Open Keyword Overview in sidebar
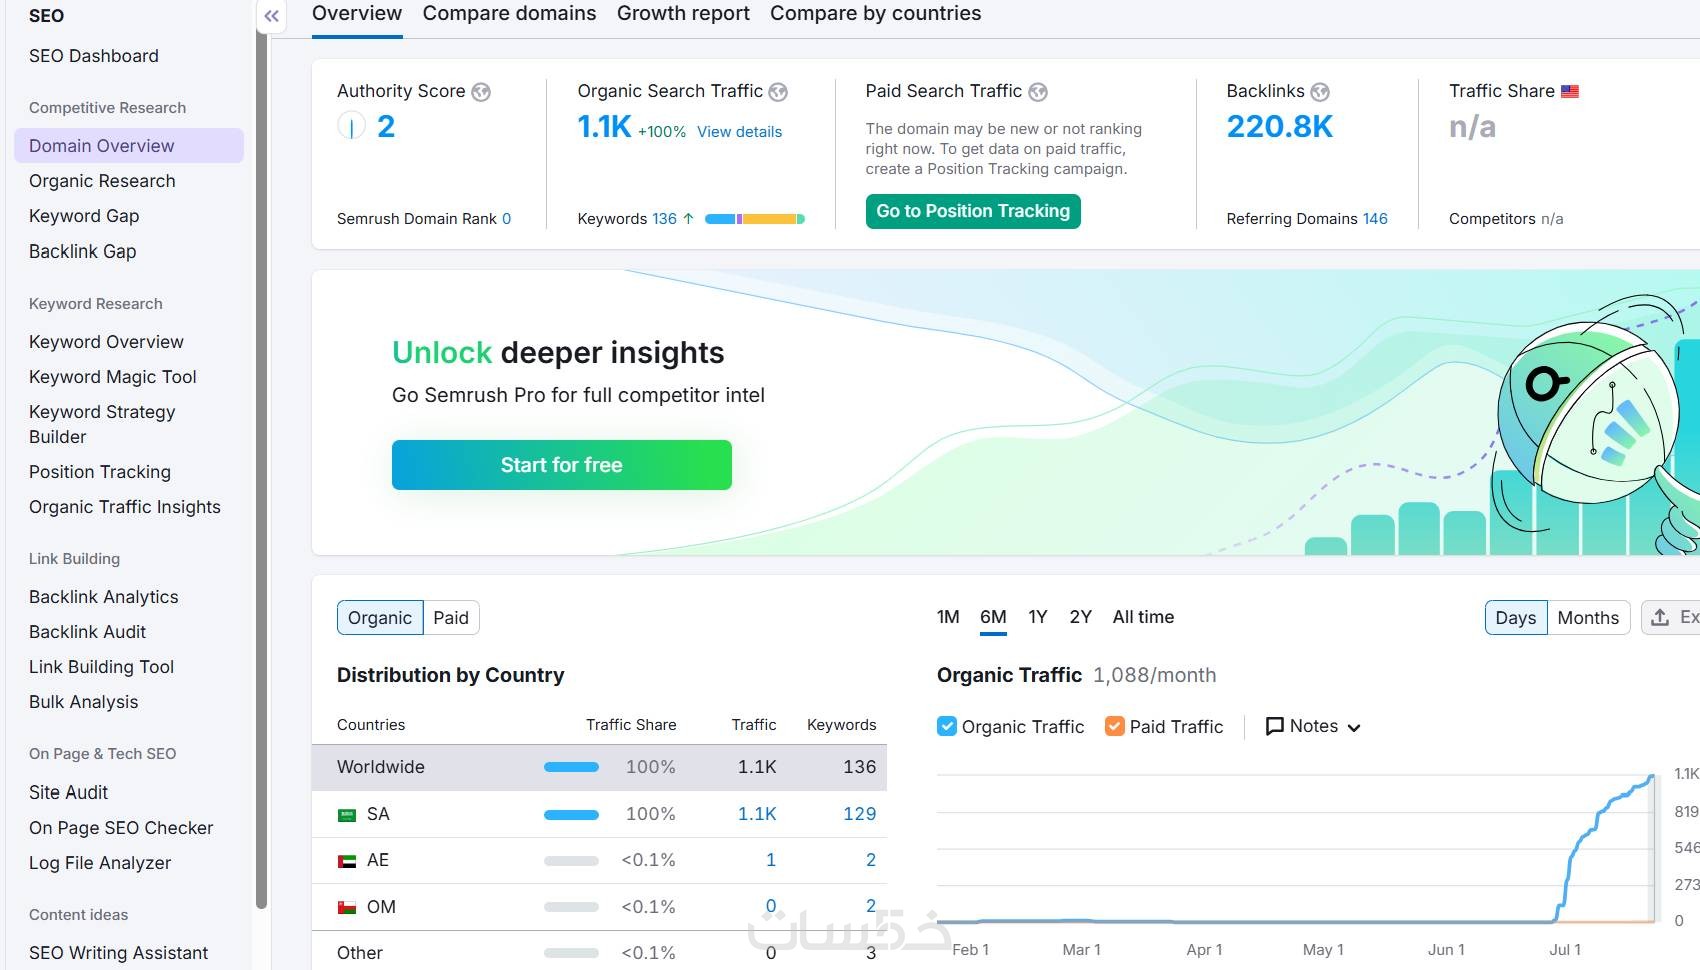This screenshot has height=970, width=1700. (x=107, y=342)
